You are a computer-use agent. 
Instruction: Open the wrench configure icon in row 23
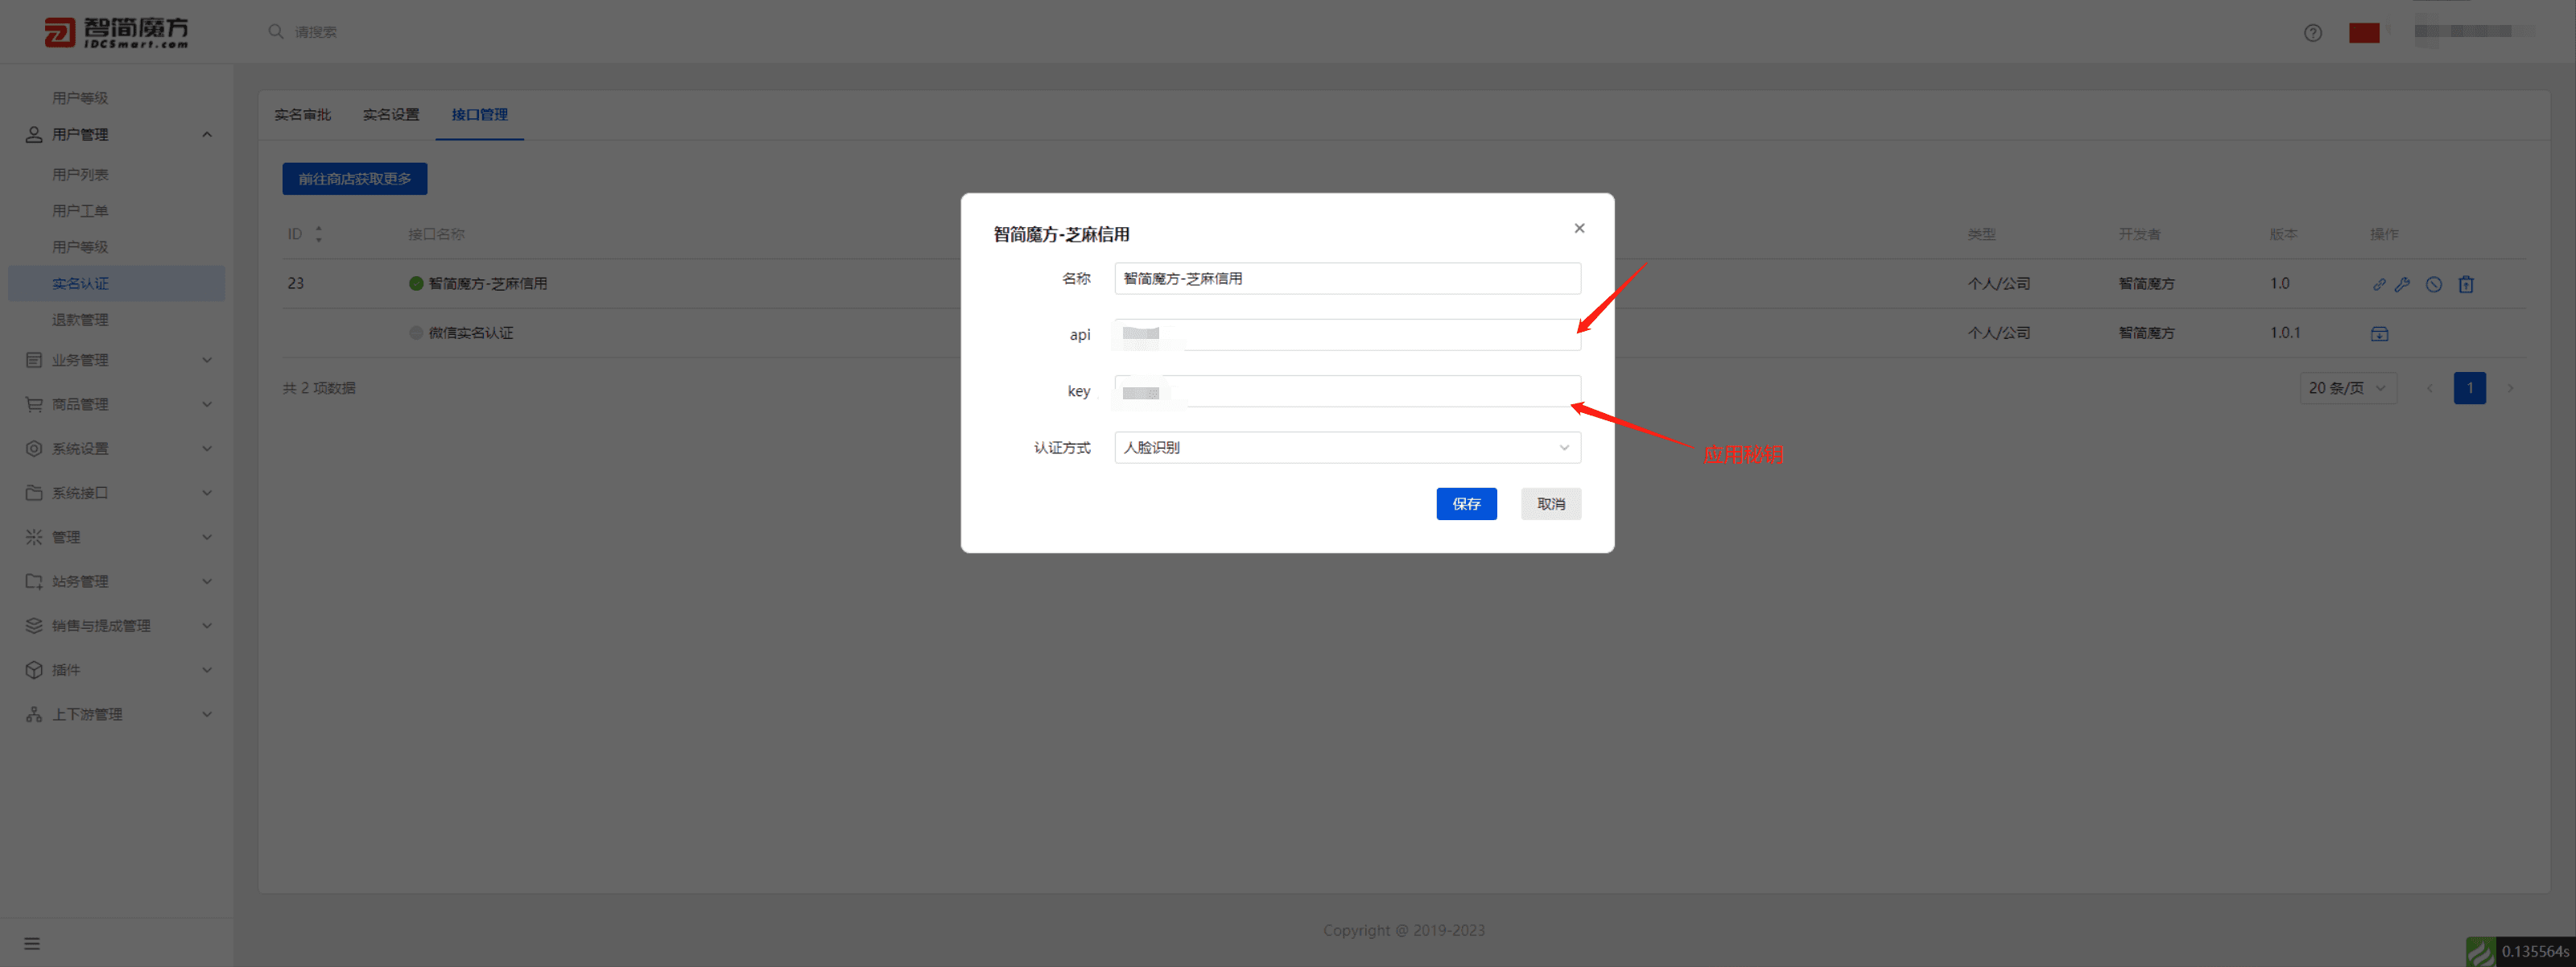pos(2402,284)
